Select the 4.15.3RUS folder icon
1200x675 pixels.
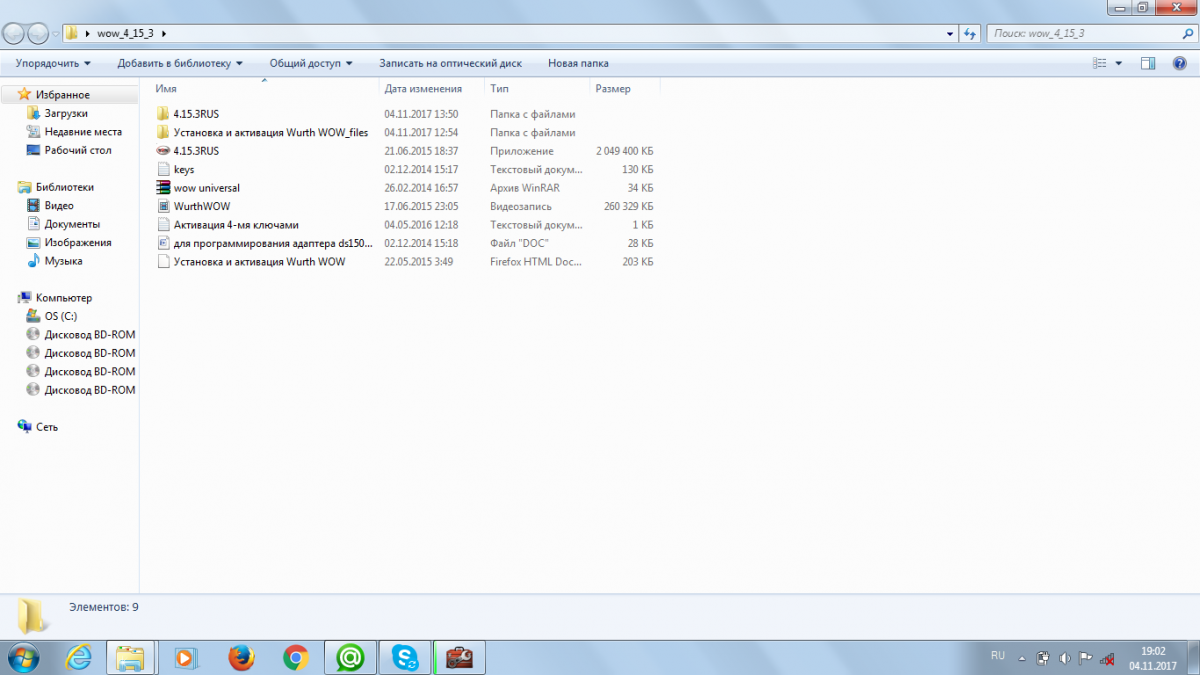point(164,114)
